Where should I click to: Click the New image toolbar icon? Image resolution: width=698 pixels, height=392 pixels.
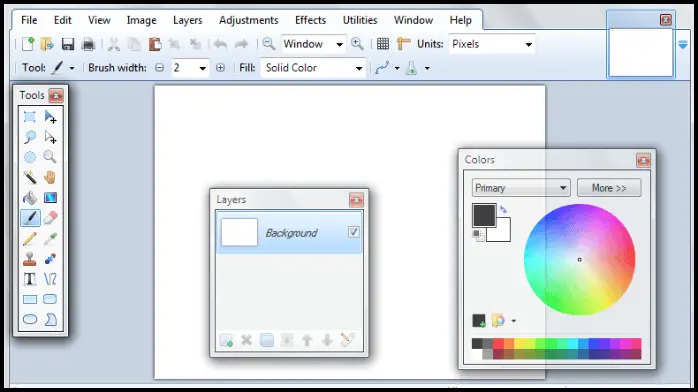coord(28,44)
